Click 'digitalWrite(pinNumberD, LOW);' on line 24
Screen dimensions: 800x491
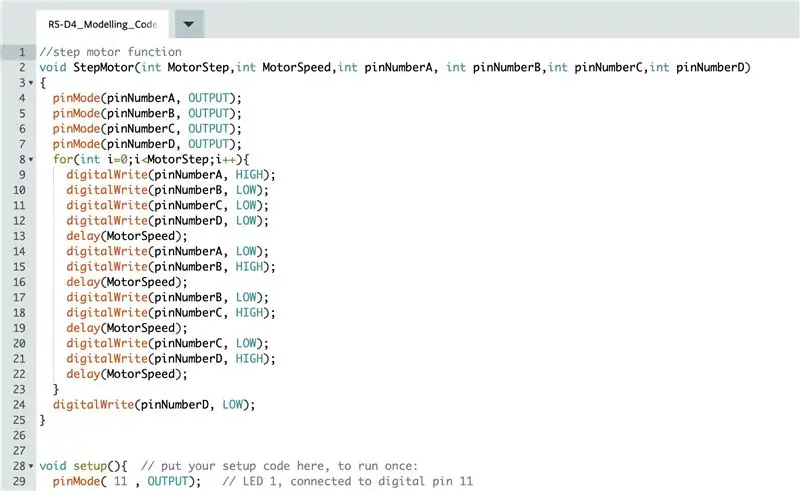(154, 405)
